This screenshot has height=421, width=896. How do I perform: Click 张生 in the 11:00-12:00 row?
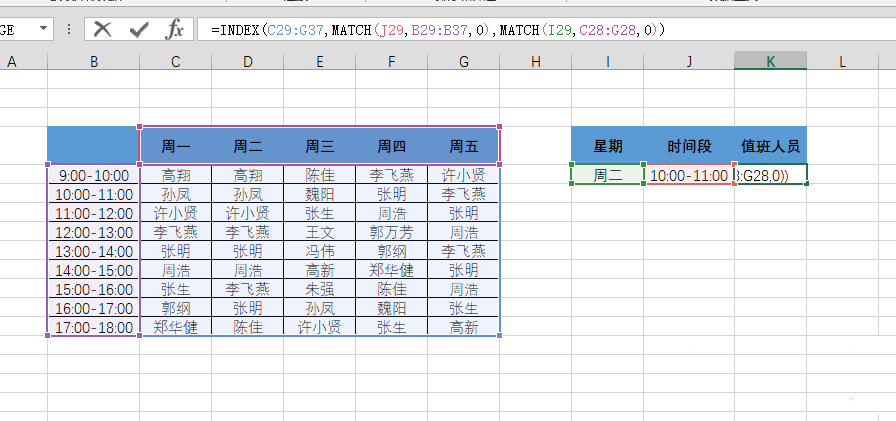pos(319,213)
